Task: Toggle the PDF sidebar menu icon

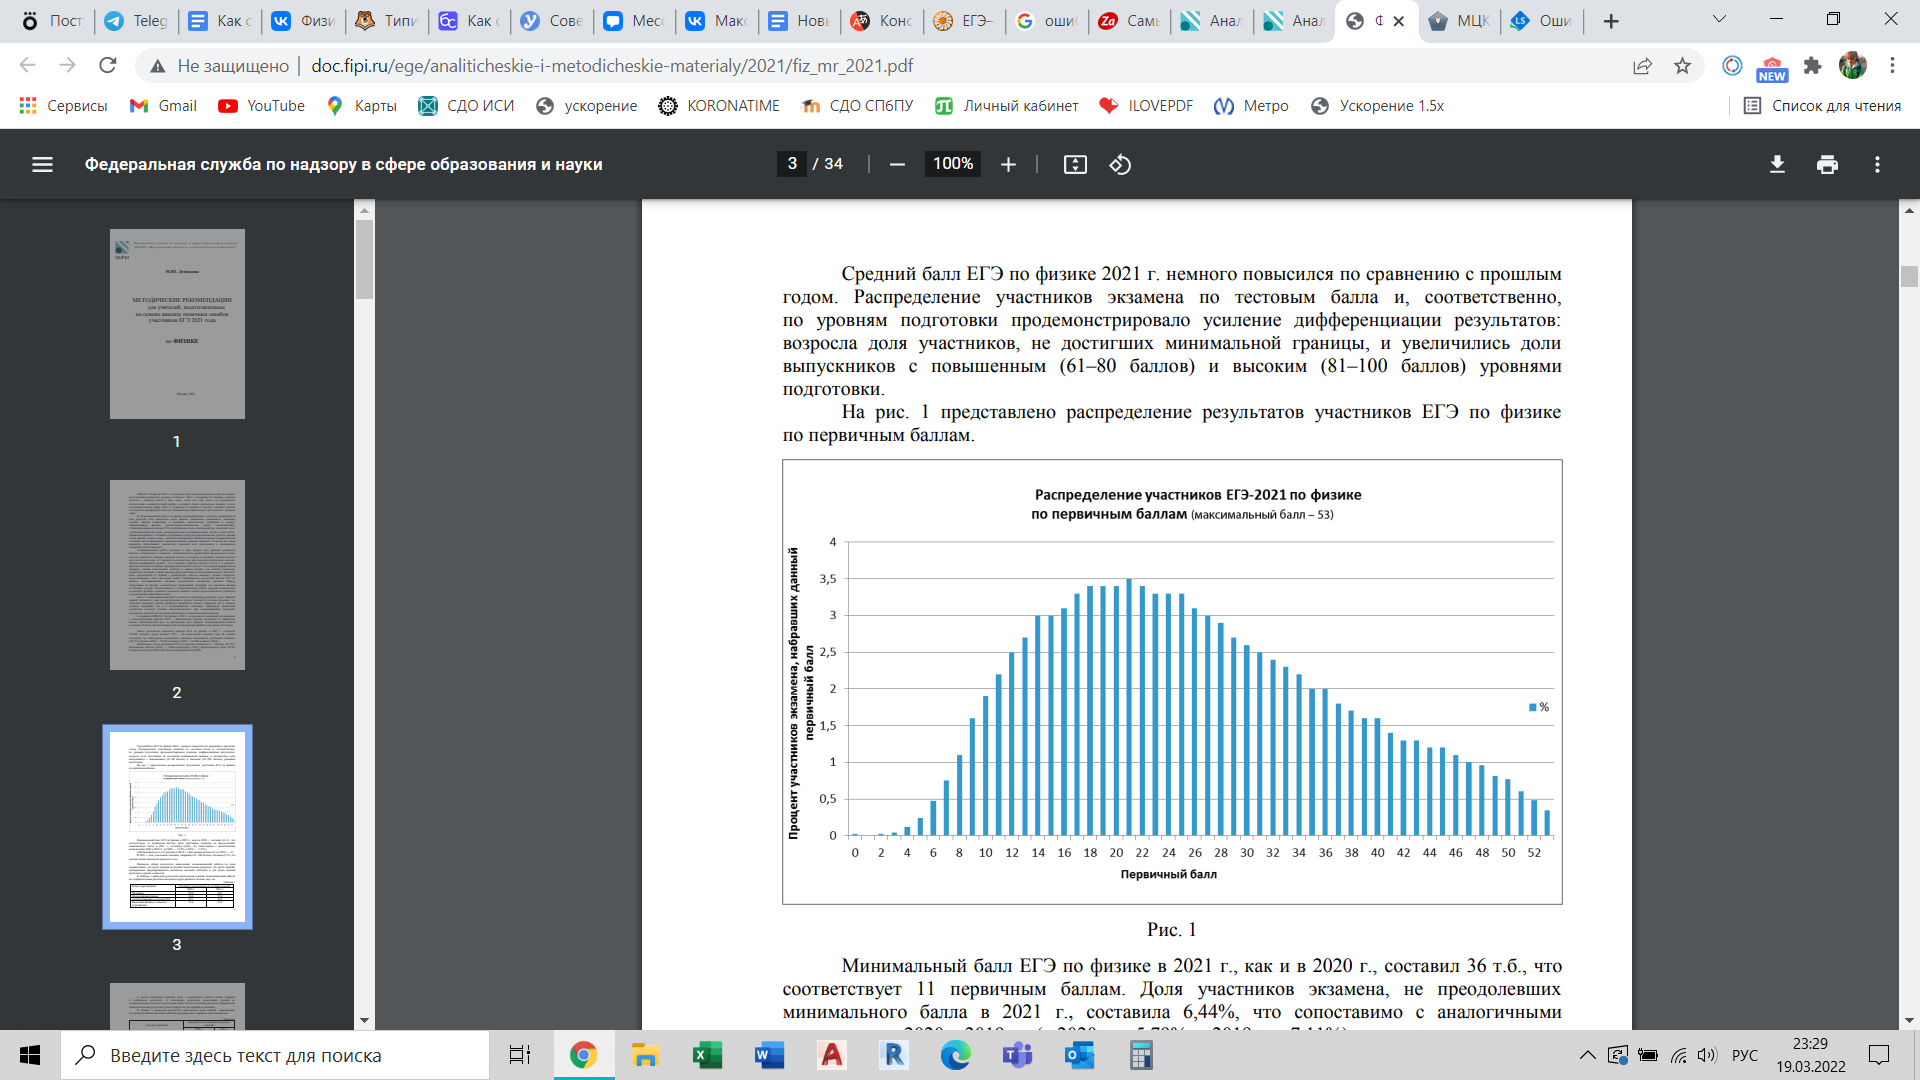Action: click(42, 165)
